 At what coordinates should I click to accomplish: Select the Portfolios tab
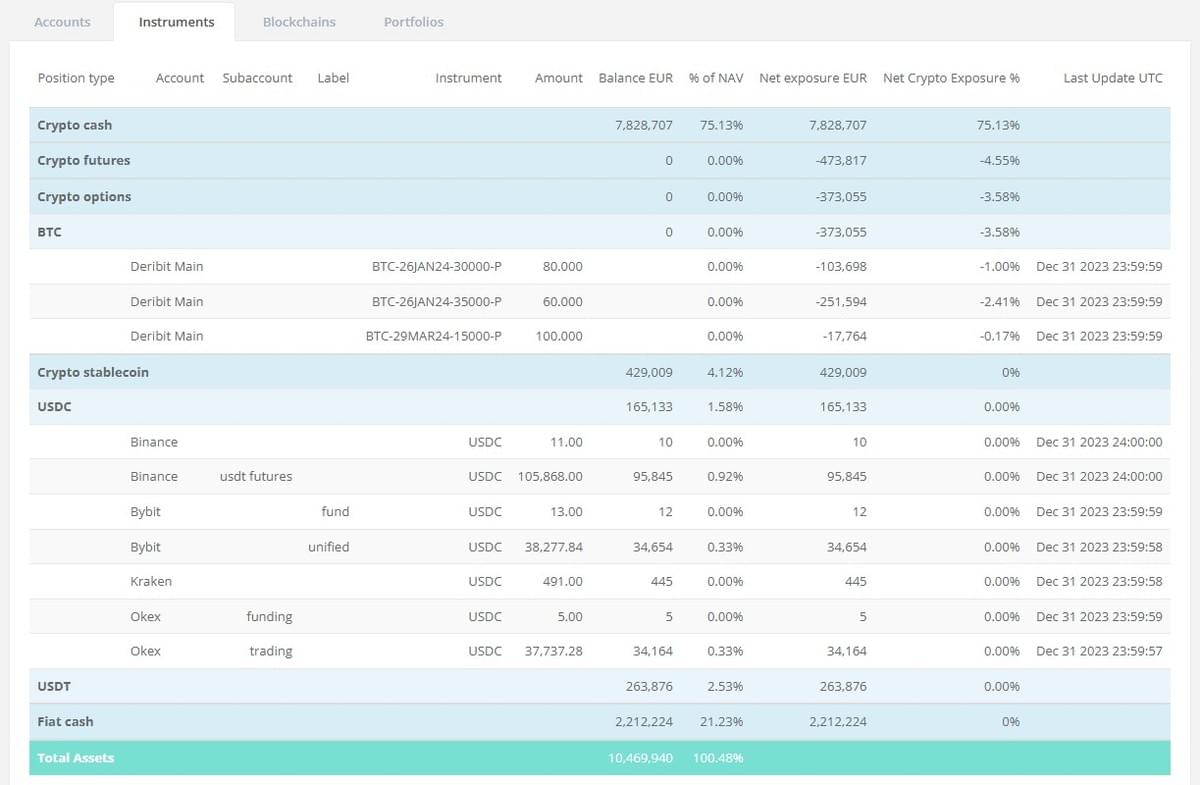pos(413,21)
